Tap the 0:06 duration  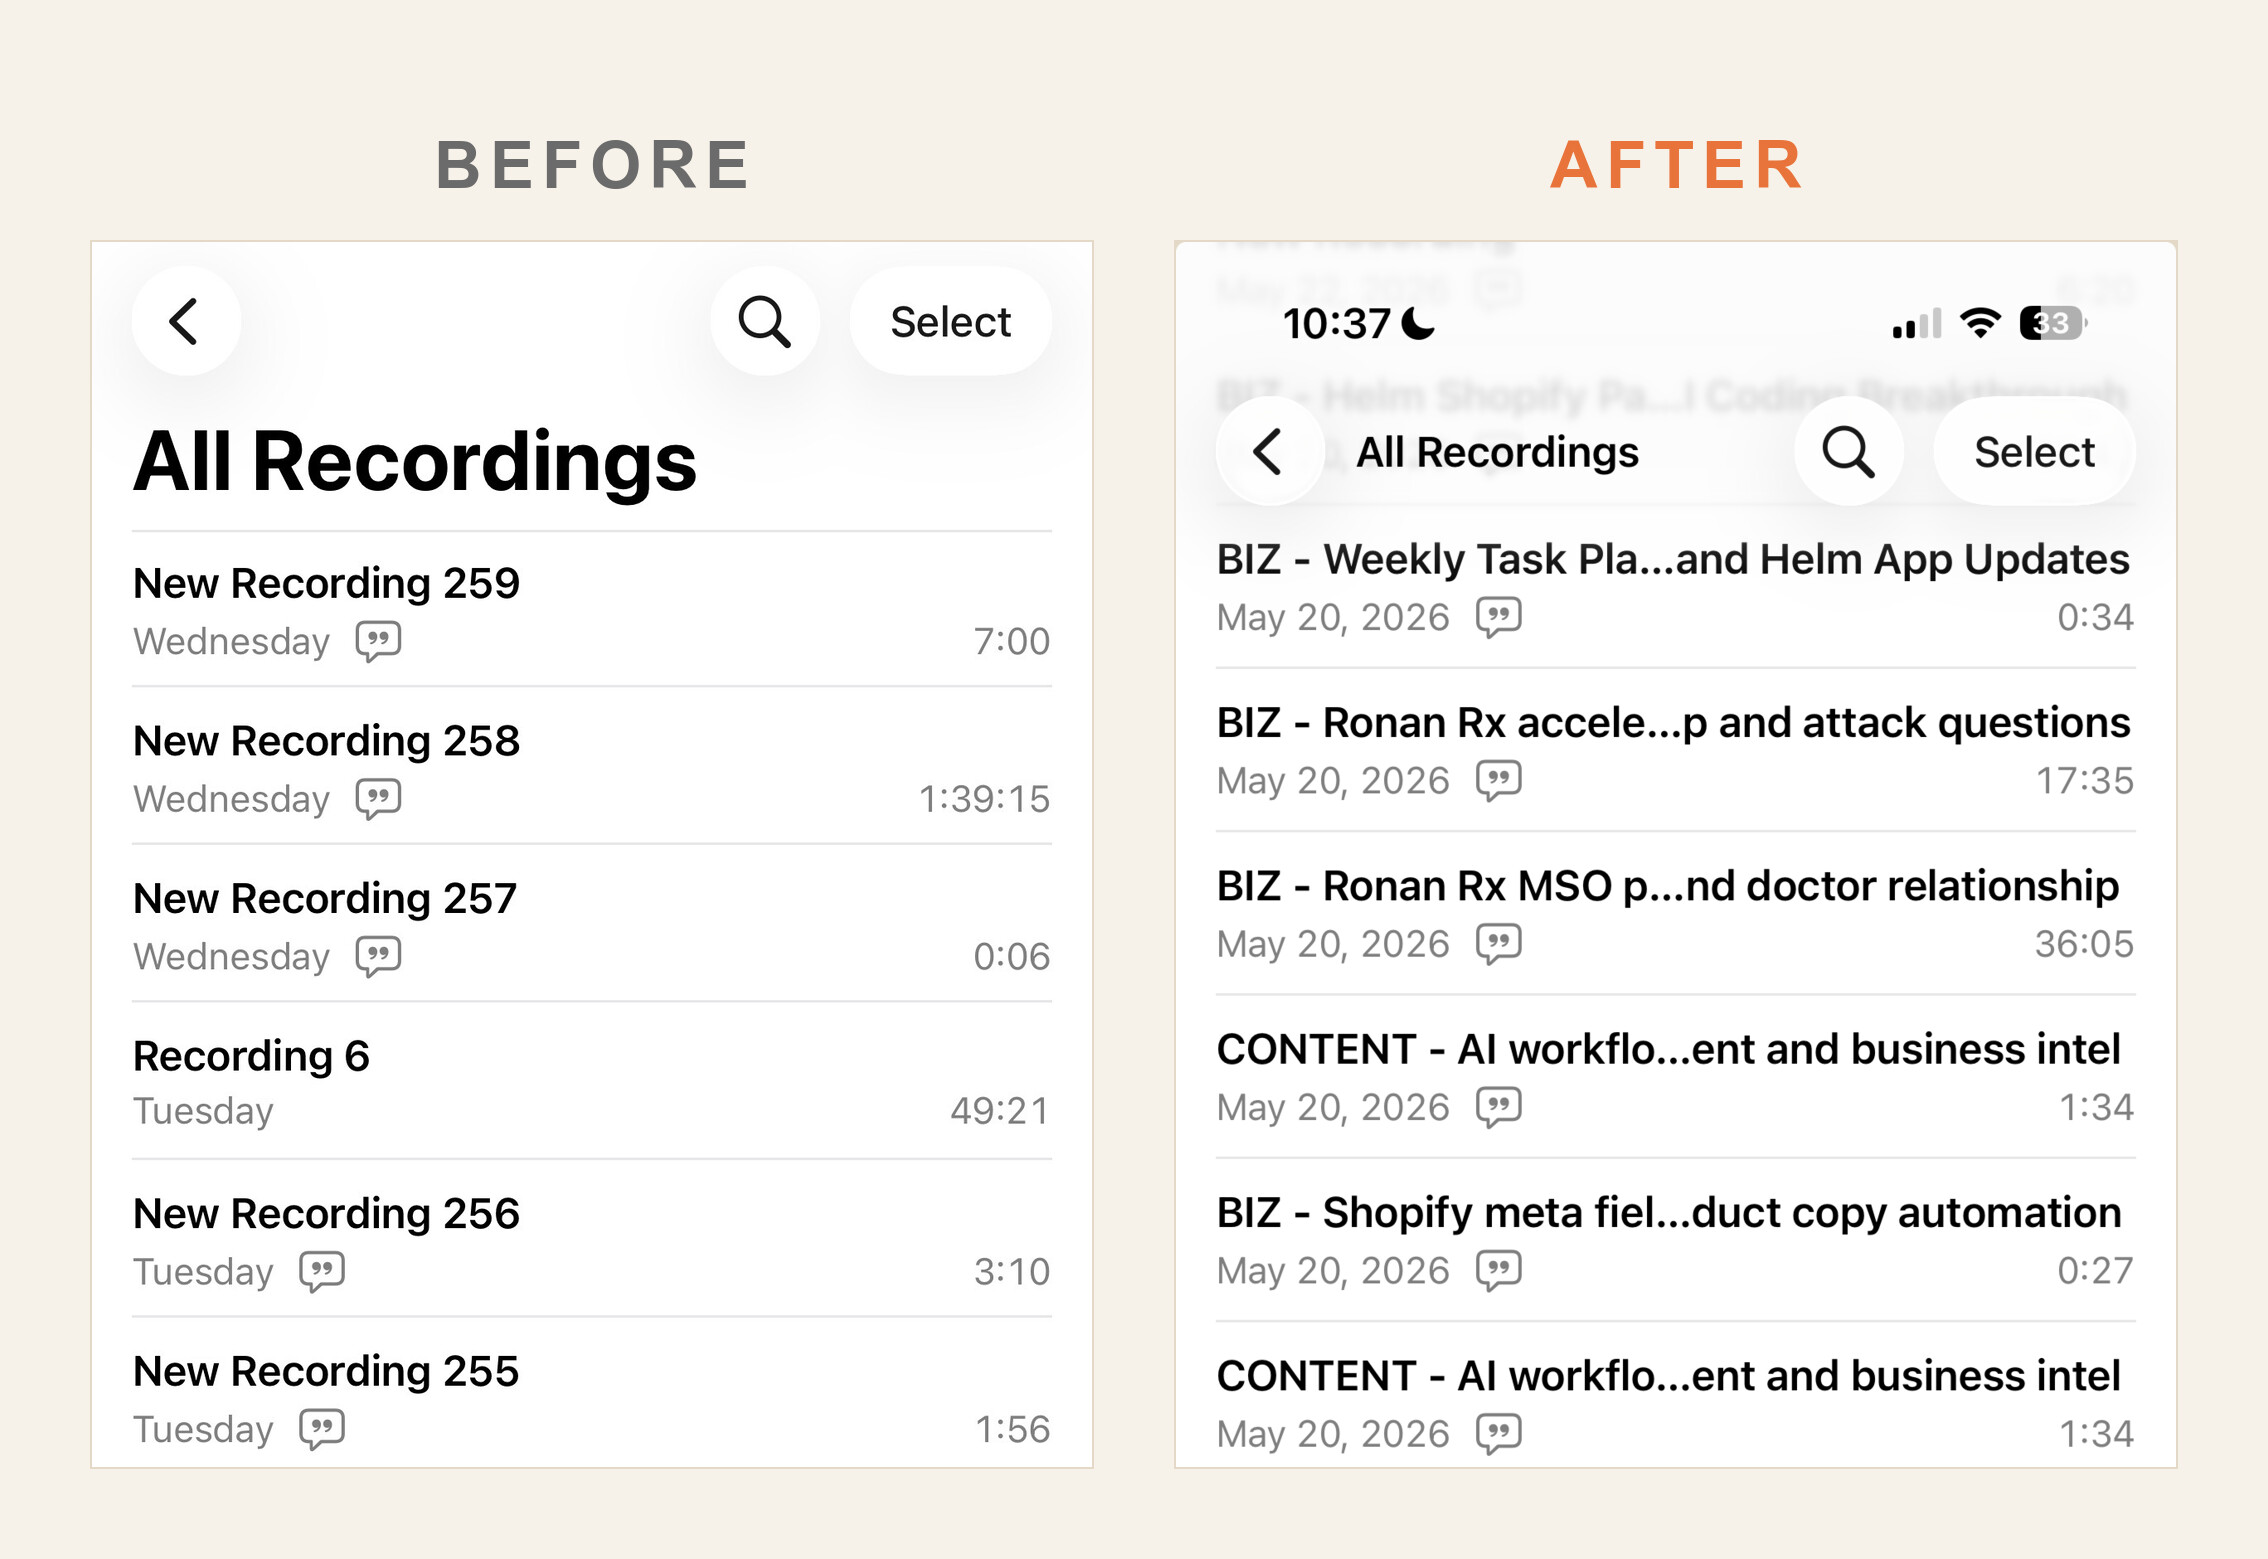(x=1012, y=957)
